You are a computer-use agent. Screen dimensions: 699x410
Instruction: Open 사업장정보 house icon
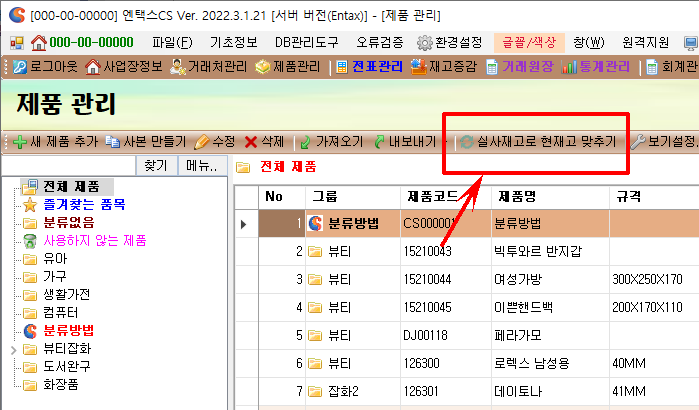click(x=93, y=67)
